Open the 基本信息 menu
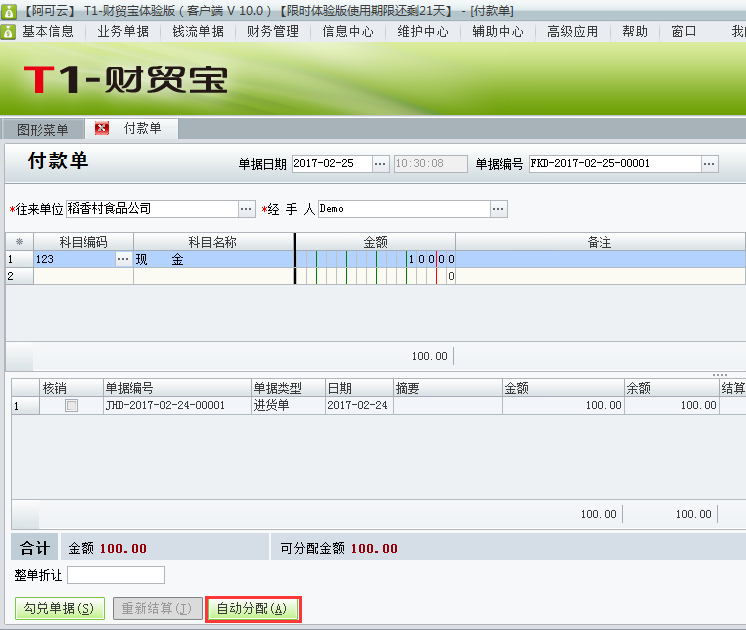Screen dimensions: 746x630 (x=48, y=32)
